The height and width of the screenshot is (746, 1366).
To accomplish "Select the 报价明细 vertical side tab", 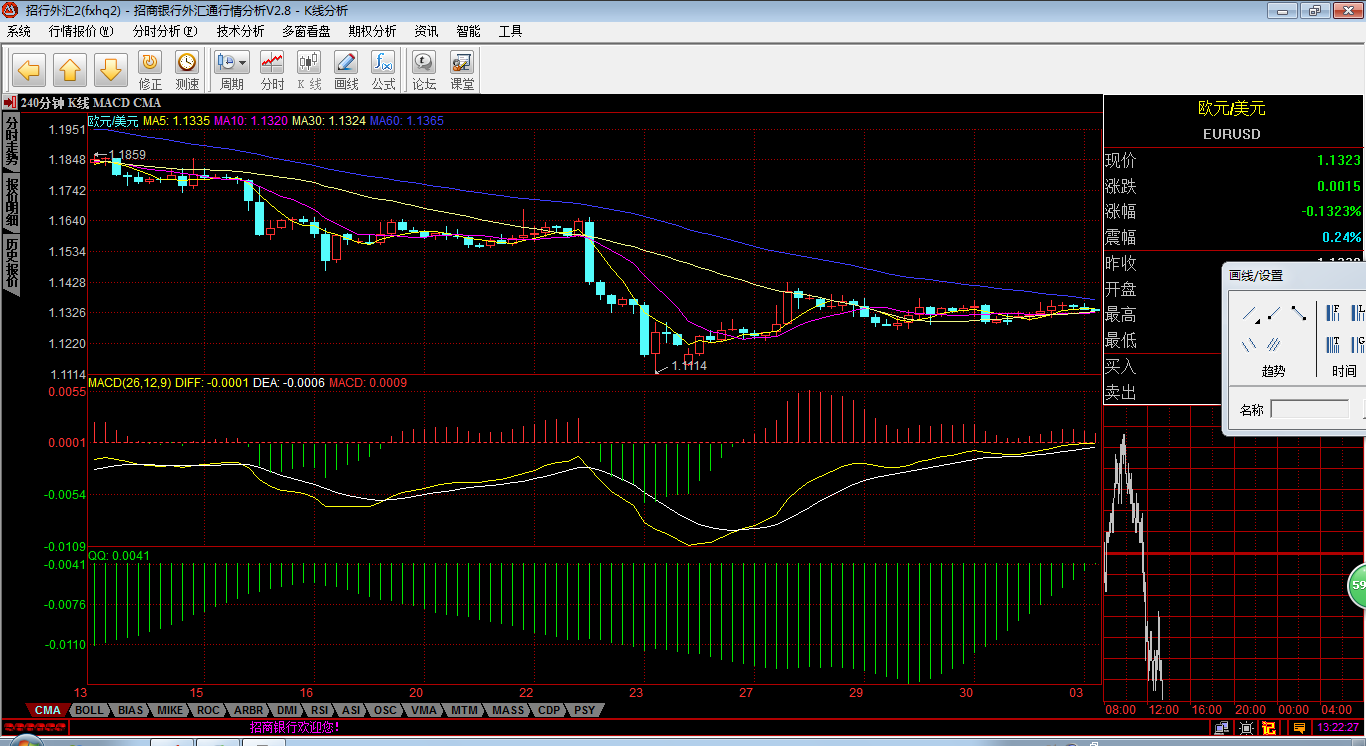I will (x=11, y=201).
